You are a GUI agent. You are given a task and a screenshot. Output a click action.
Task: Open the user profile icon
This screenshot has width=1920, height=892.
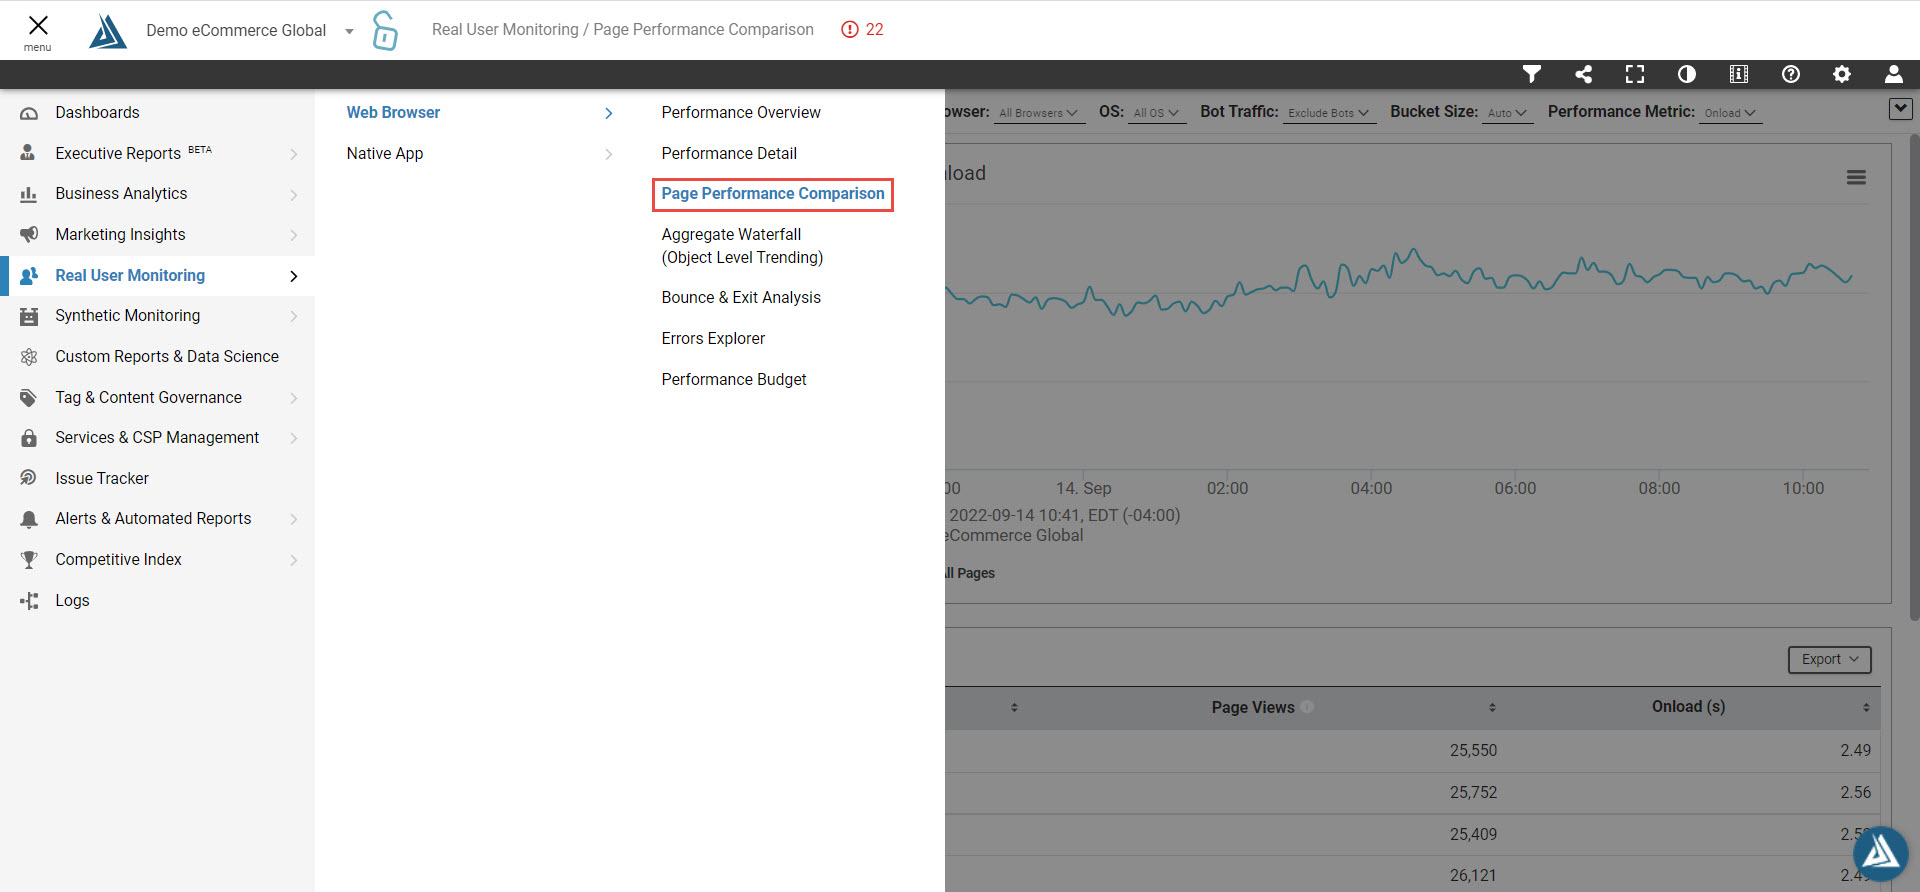click(1894, 74)
